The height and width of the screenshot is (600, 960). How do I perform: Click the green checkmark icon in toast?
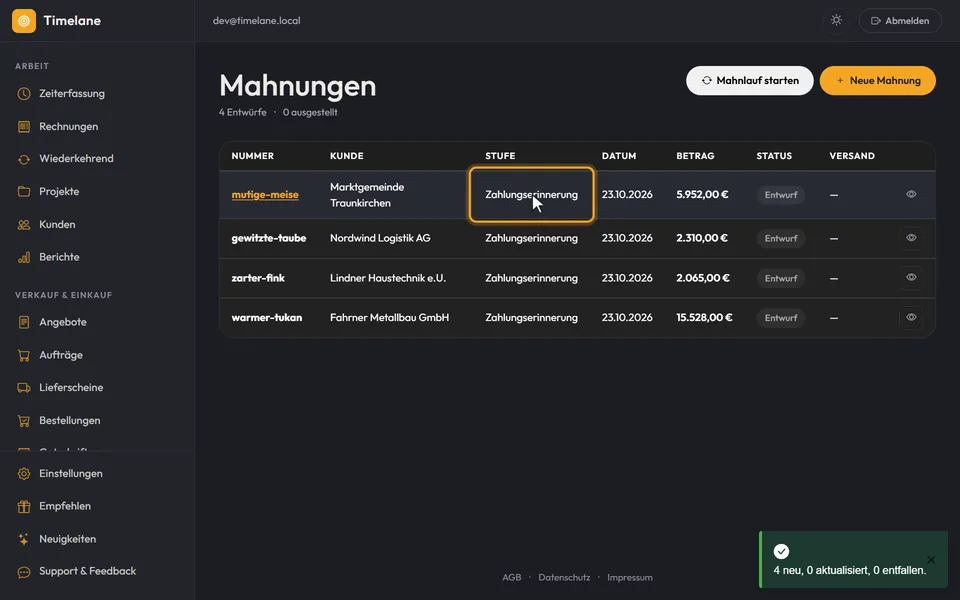click(x=781, y=551)
